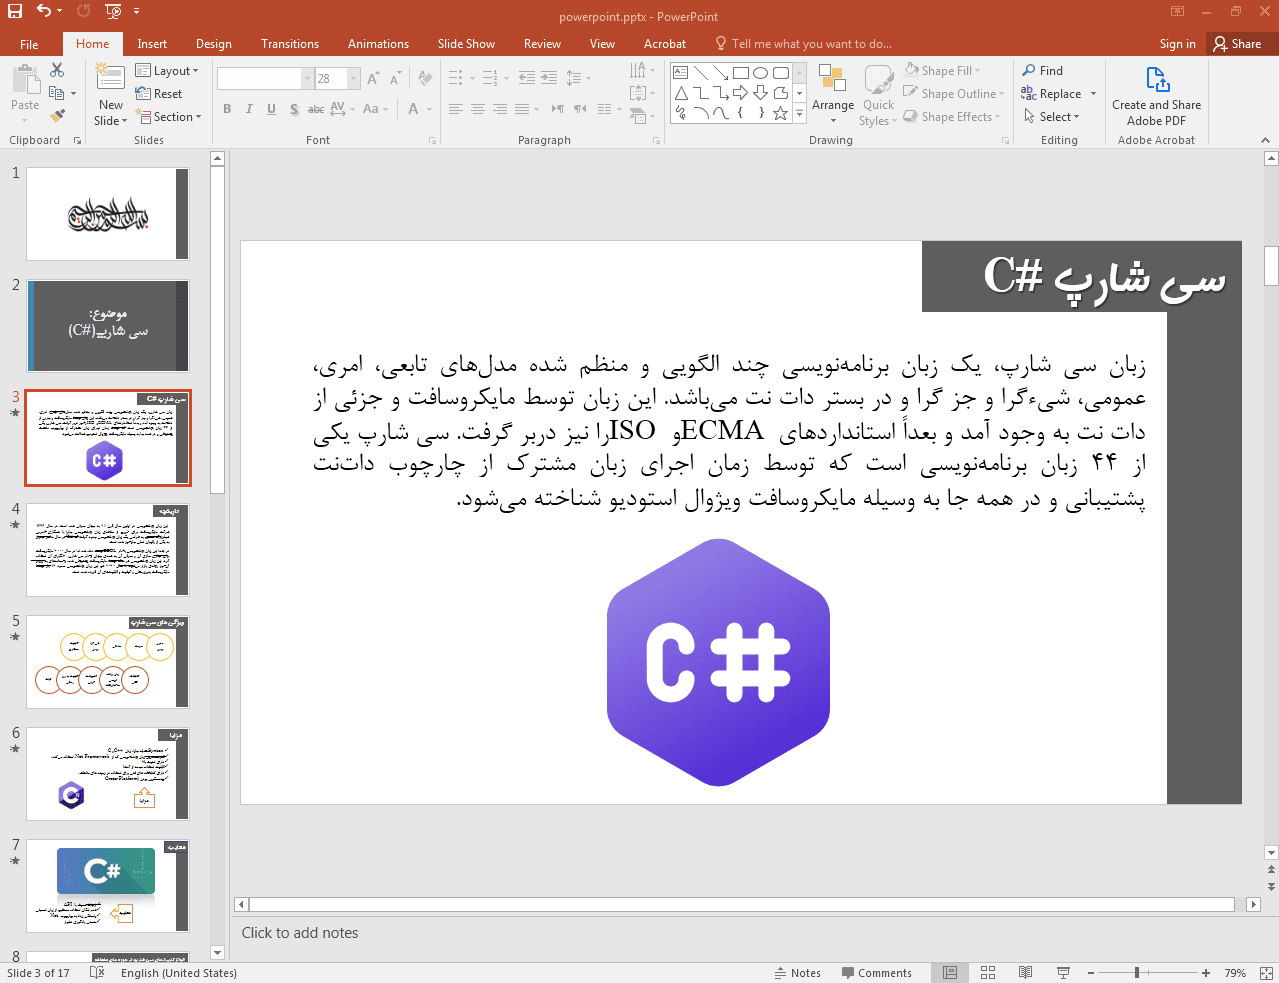Click Fit slide to window icon
The width and height of the screenshot is (1279, 983).
[1266, 973]
